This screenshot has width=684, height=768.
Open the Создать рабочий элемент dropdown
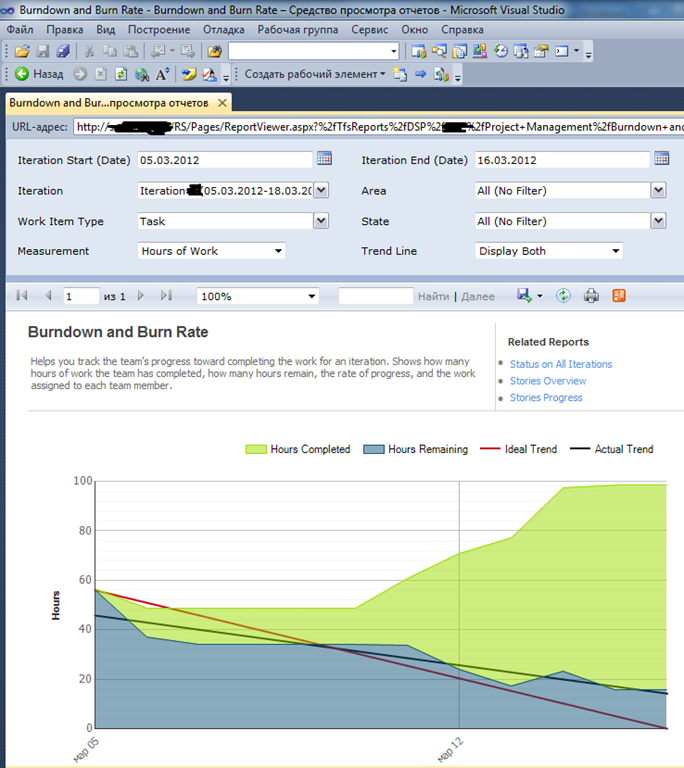[x=315, y=74]
